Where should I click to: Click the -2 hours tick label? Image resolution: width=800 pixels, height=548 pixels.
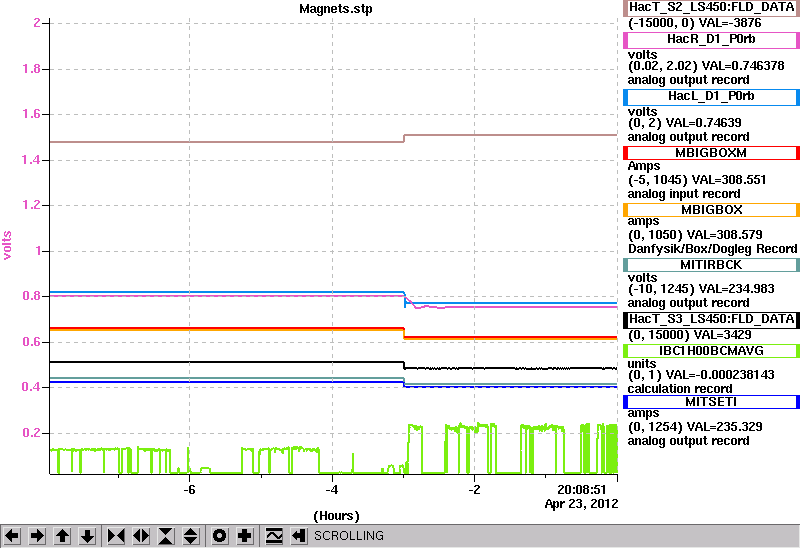pyautogui.click(x=474, y=490)
